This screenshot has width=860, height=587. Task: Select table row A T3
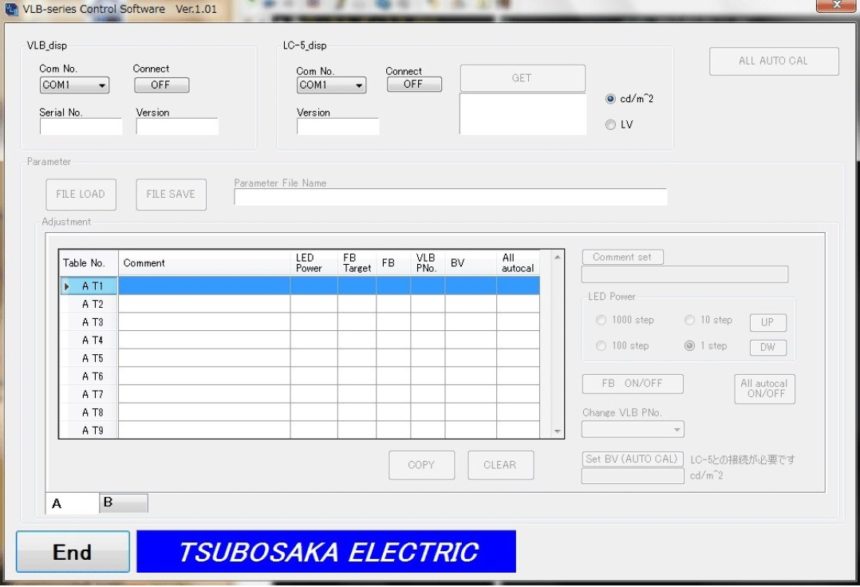[299, 322]
